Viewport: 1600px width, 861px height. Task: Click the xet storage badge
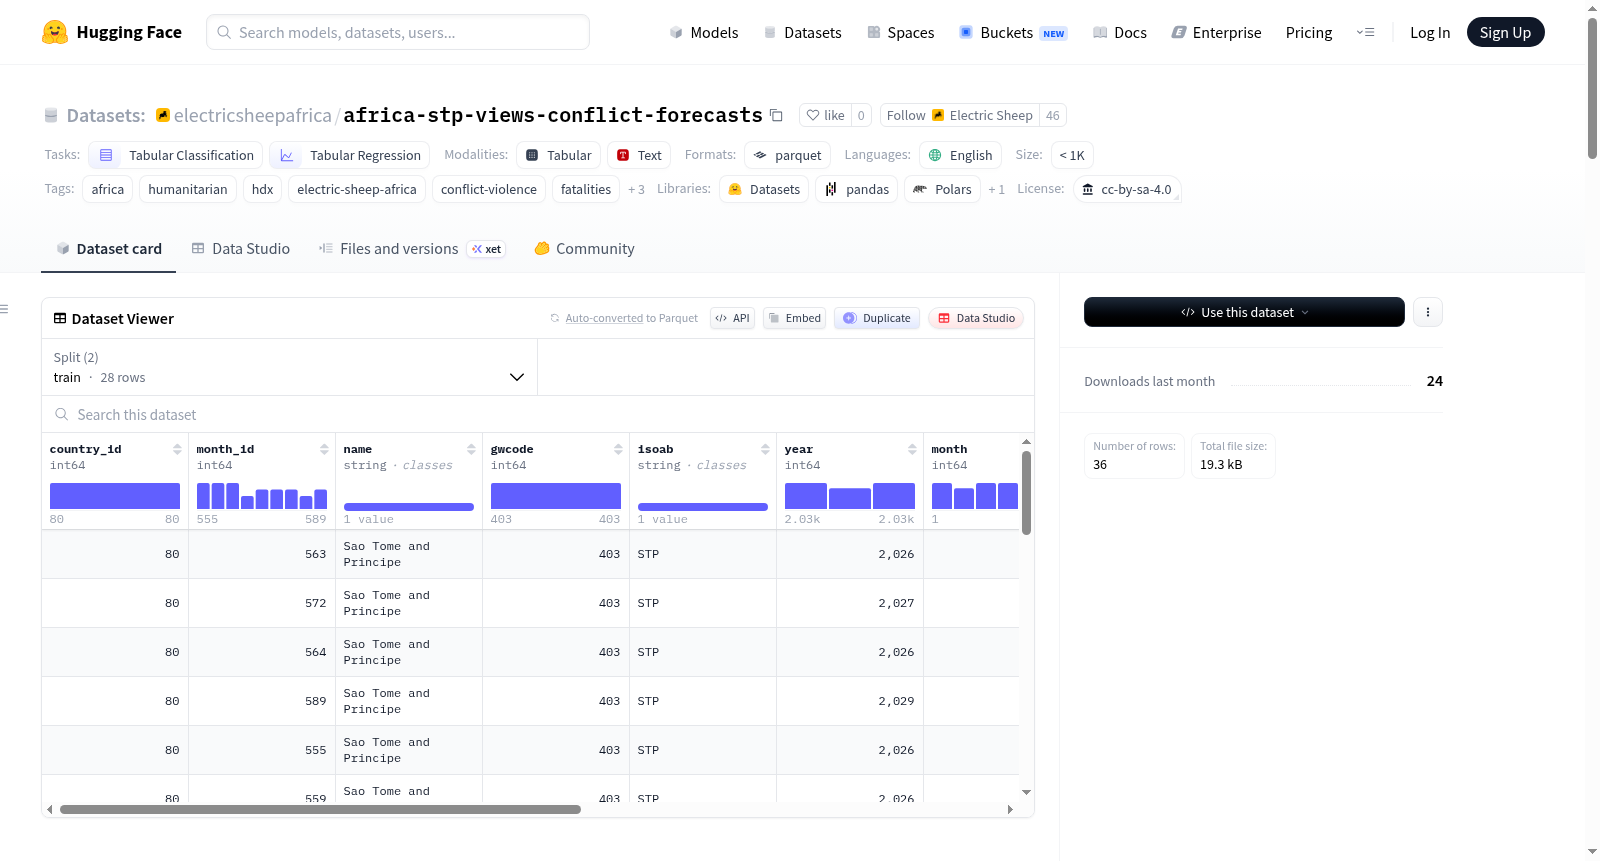[486, 249]
